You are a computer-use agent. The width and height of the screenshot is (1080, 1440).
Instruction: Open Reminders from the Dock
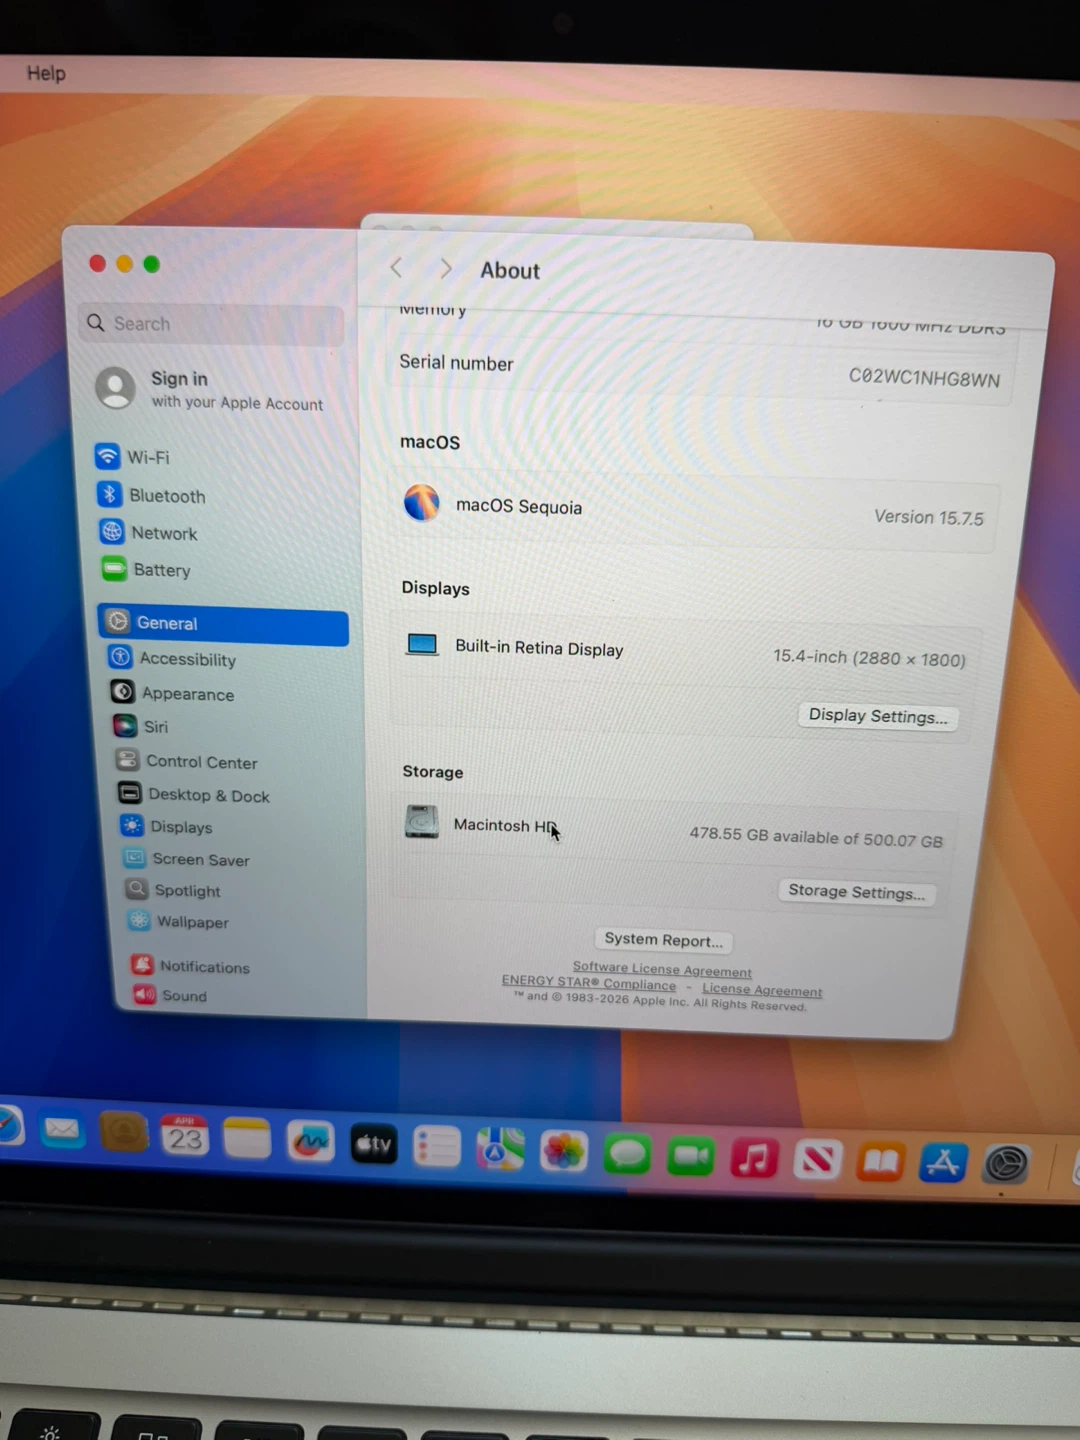(437, 1147)
